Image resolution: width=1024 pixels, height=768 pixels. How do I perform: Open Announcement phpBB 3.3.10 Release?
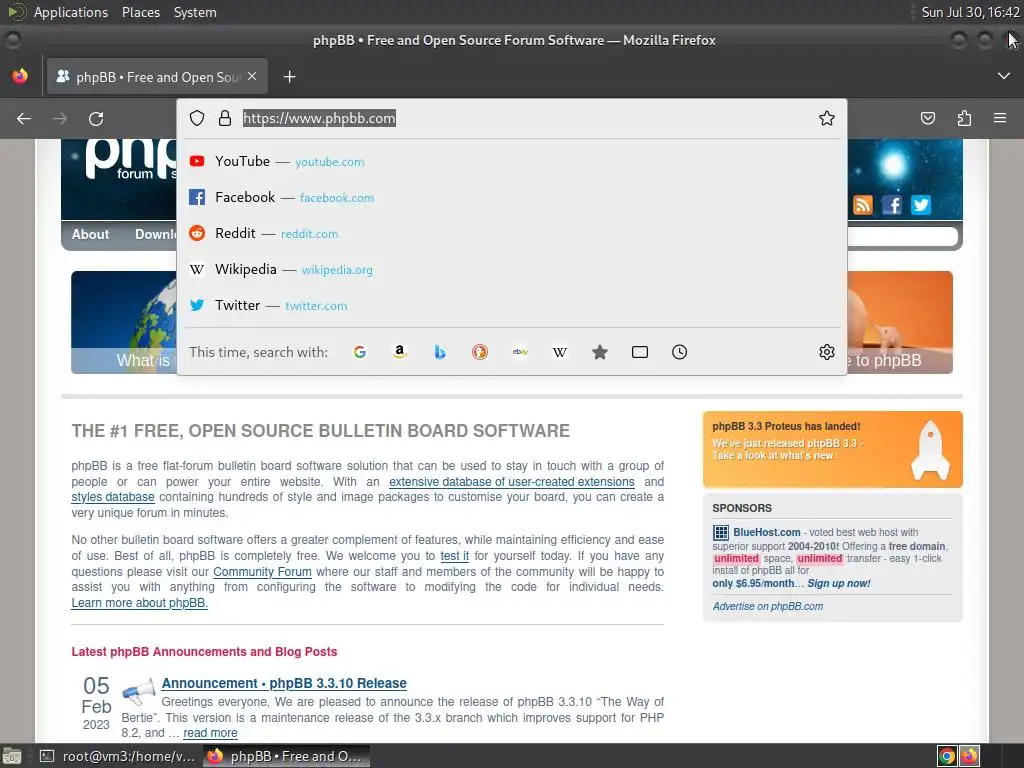[x=284, y=683]
